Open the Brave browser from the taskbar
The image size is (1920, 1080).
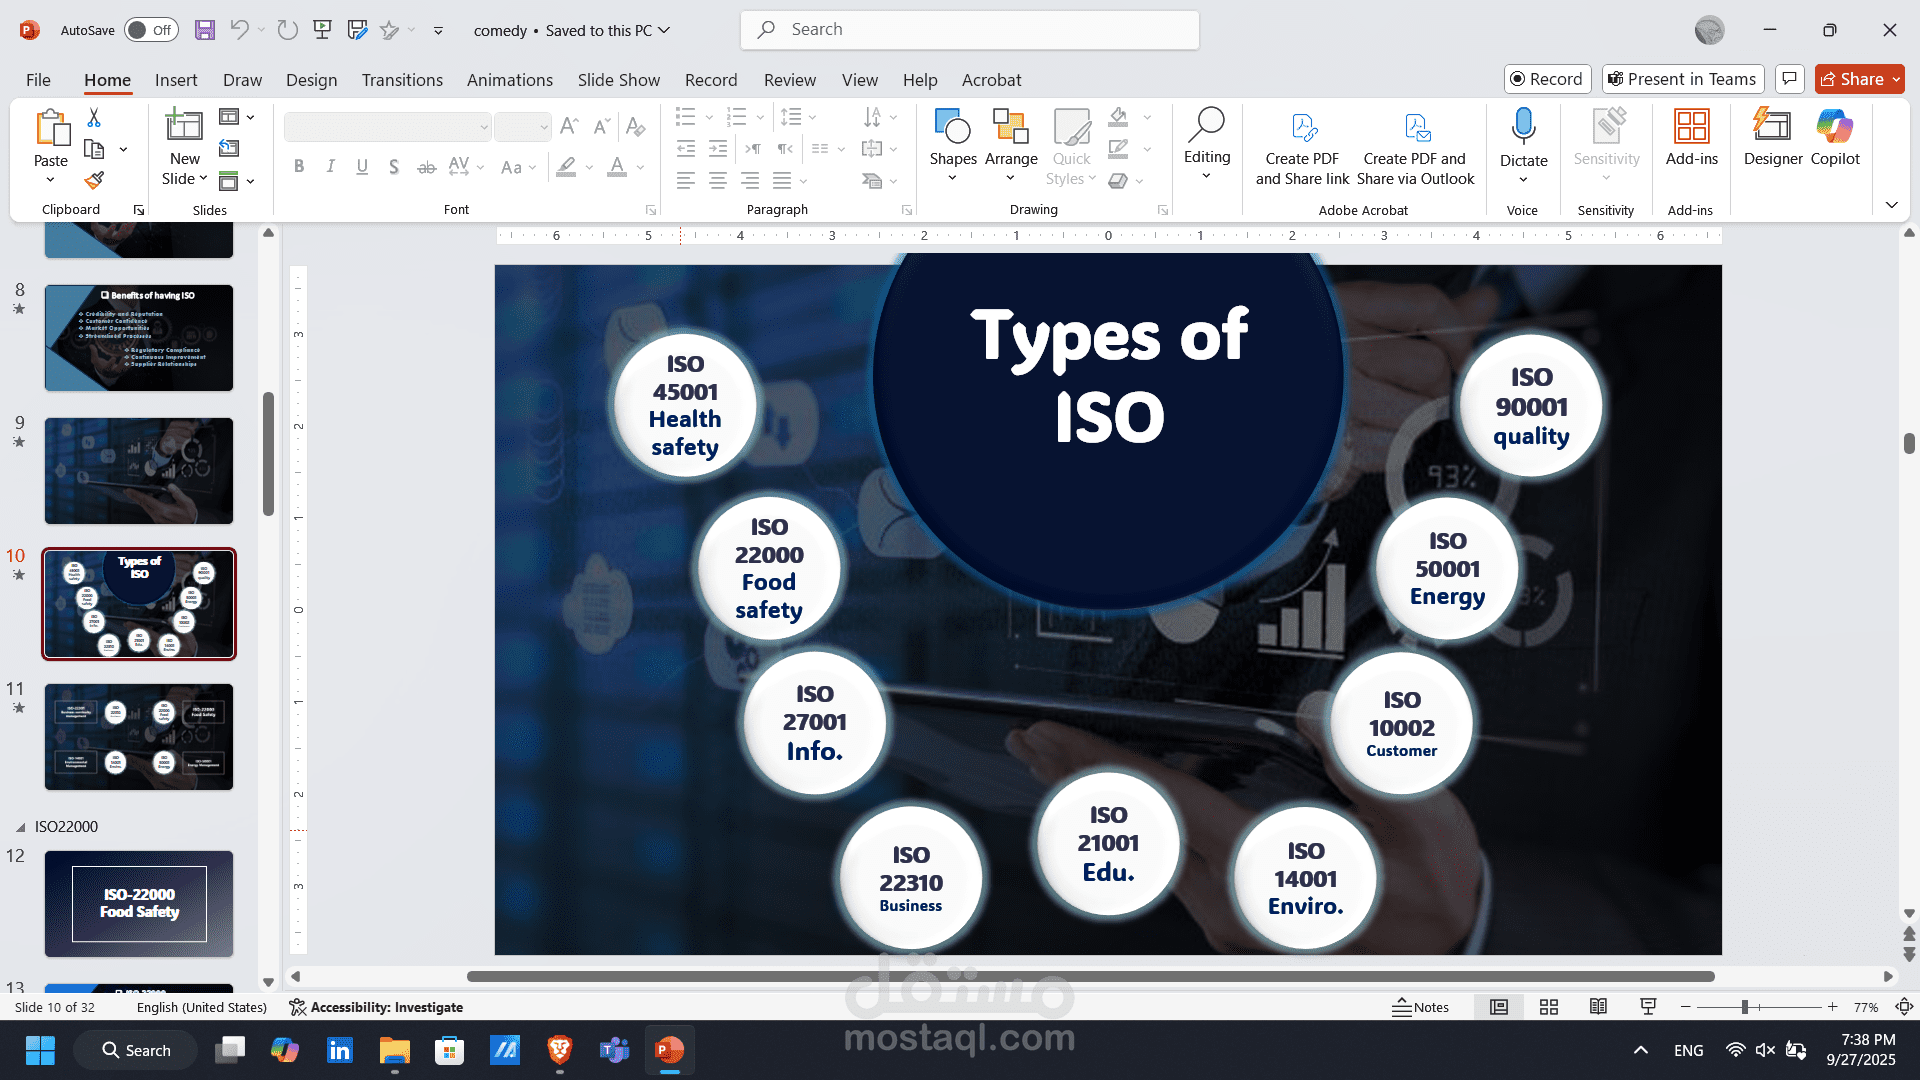coord(559,1050)
